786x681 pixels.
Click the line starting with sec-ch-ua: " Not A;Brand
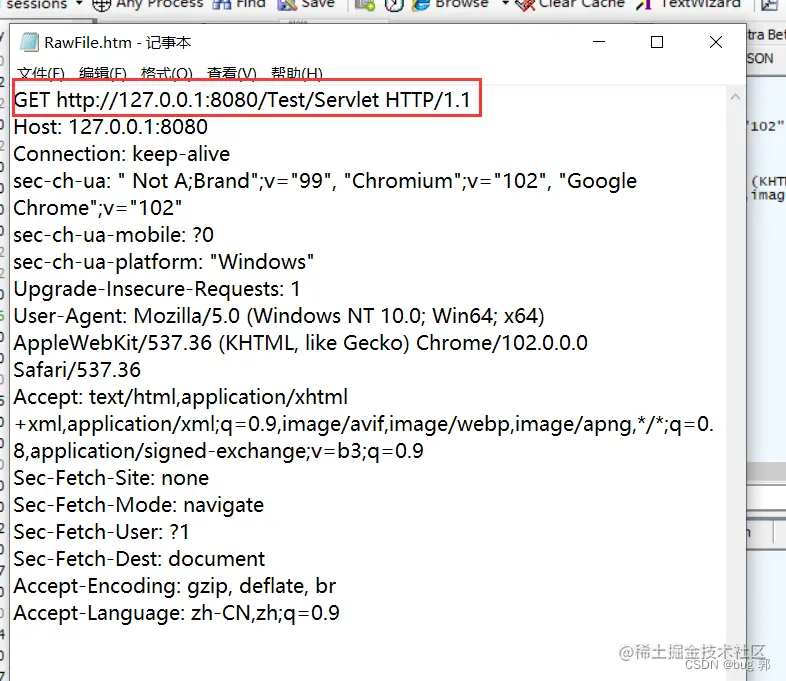tap(325, 181)
